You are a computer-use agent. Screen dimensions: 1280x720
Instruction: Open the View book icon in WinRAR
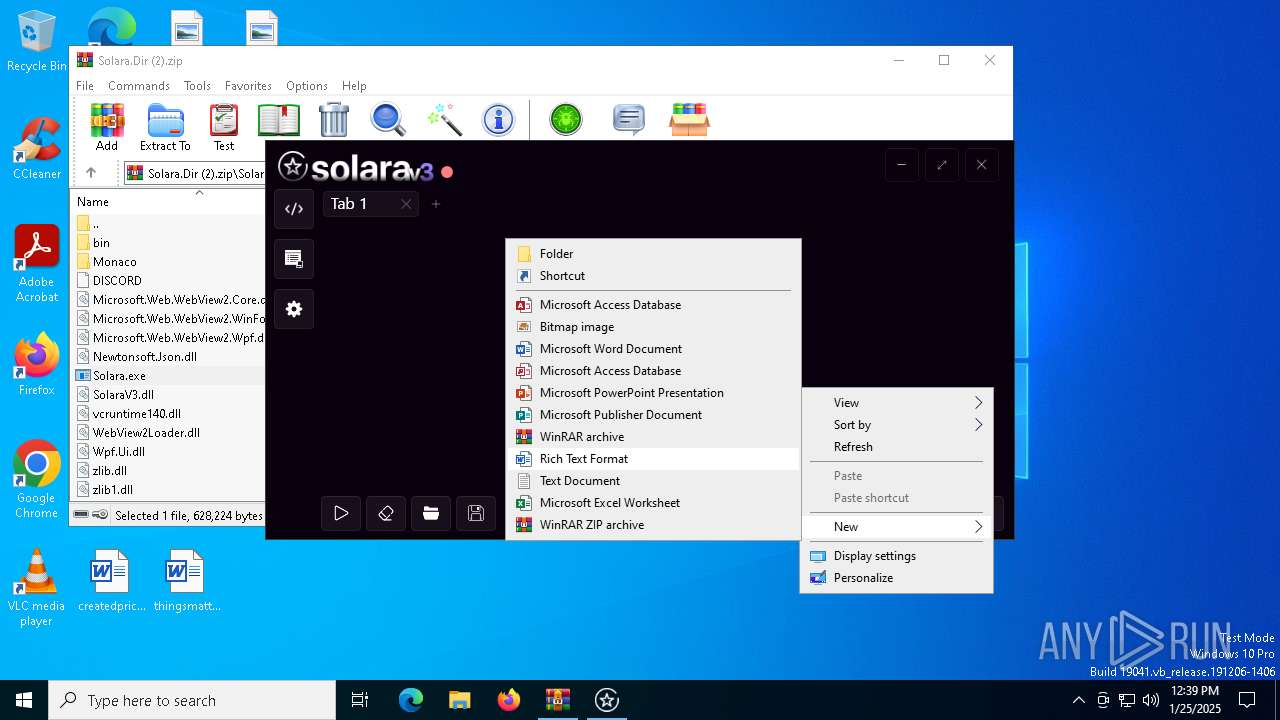coord(279,120)
